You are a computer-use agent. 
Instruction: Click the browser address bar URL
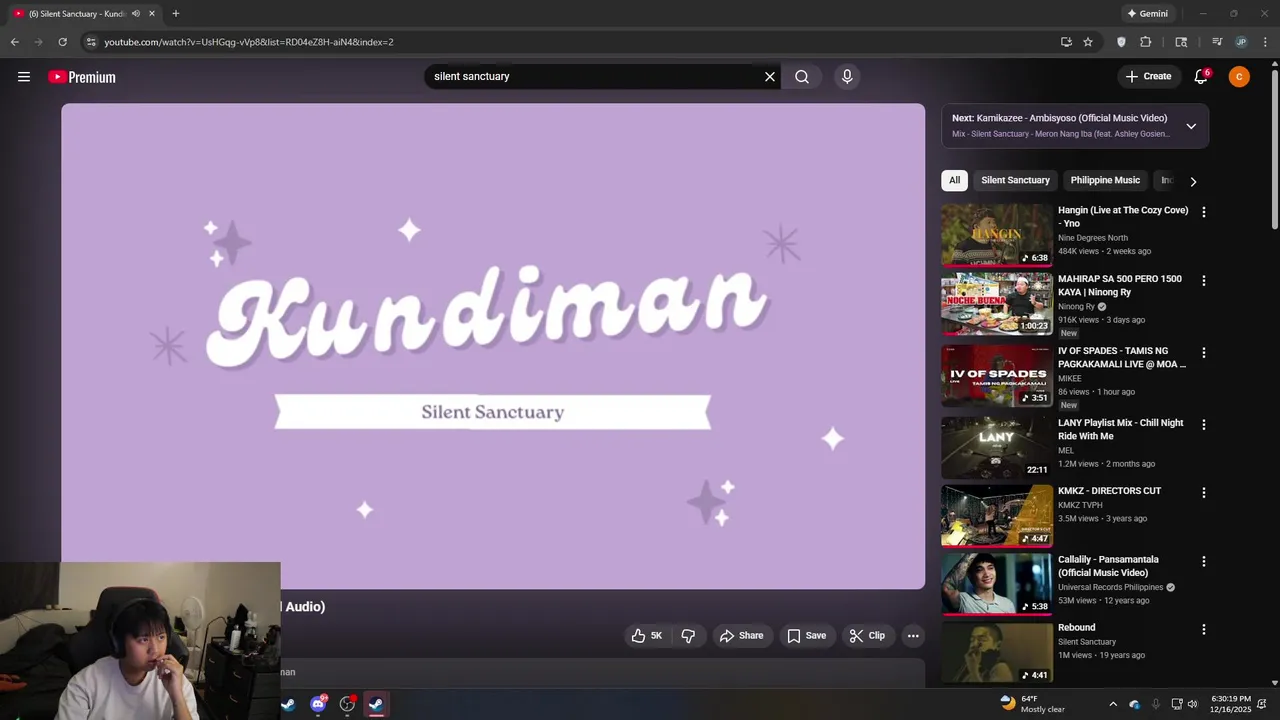[x=249, y=42]
